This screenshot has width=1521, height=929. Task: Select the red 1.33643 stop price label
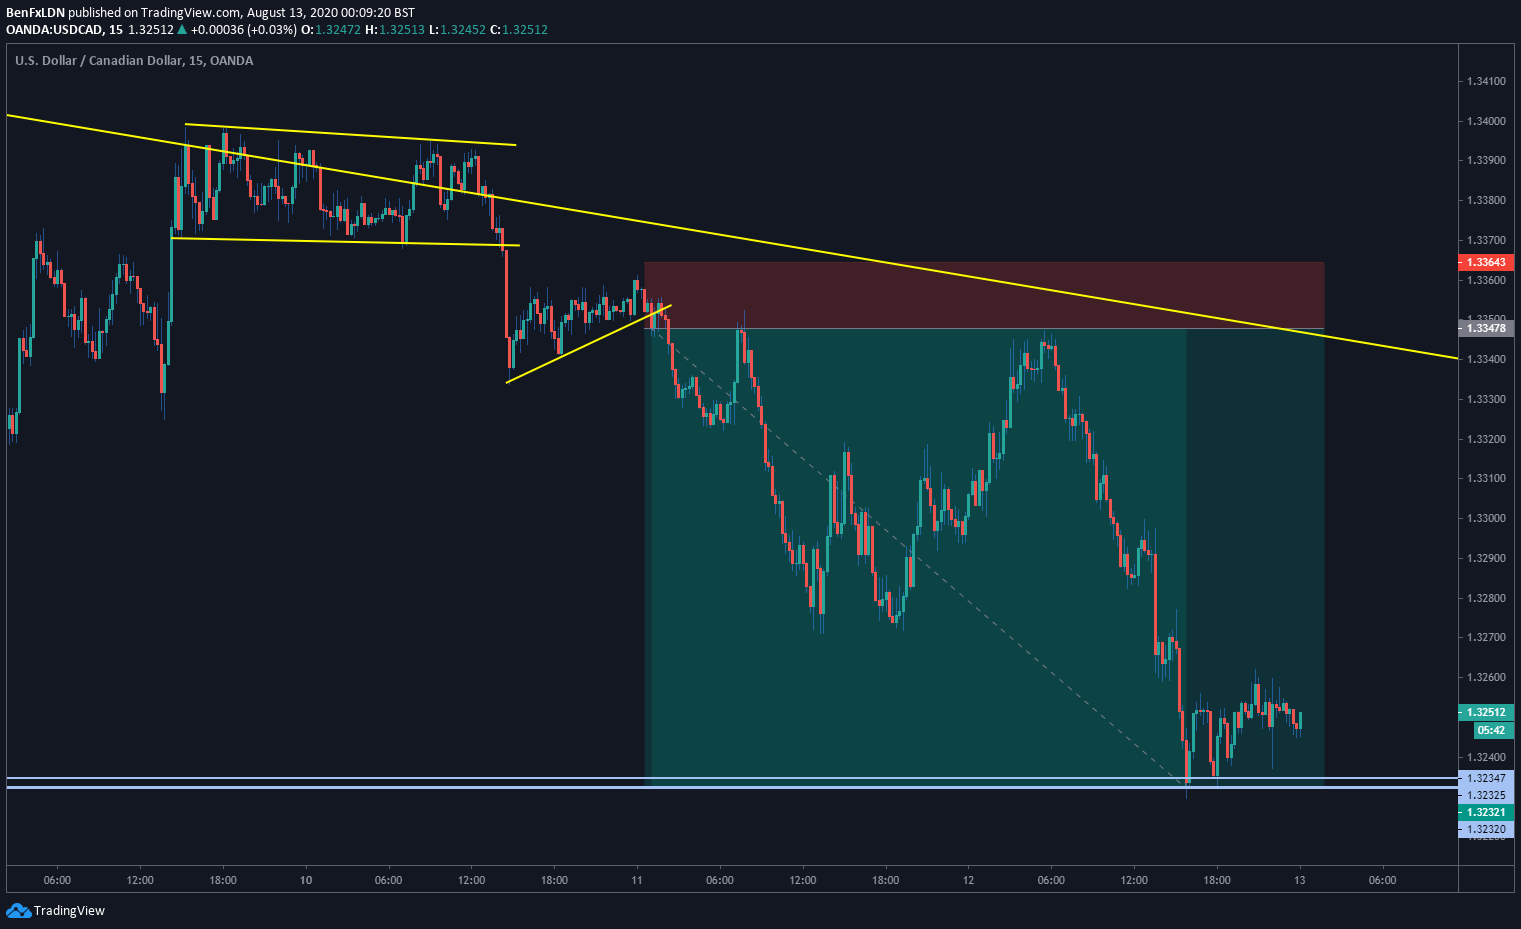[1487, 262]
